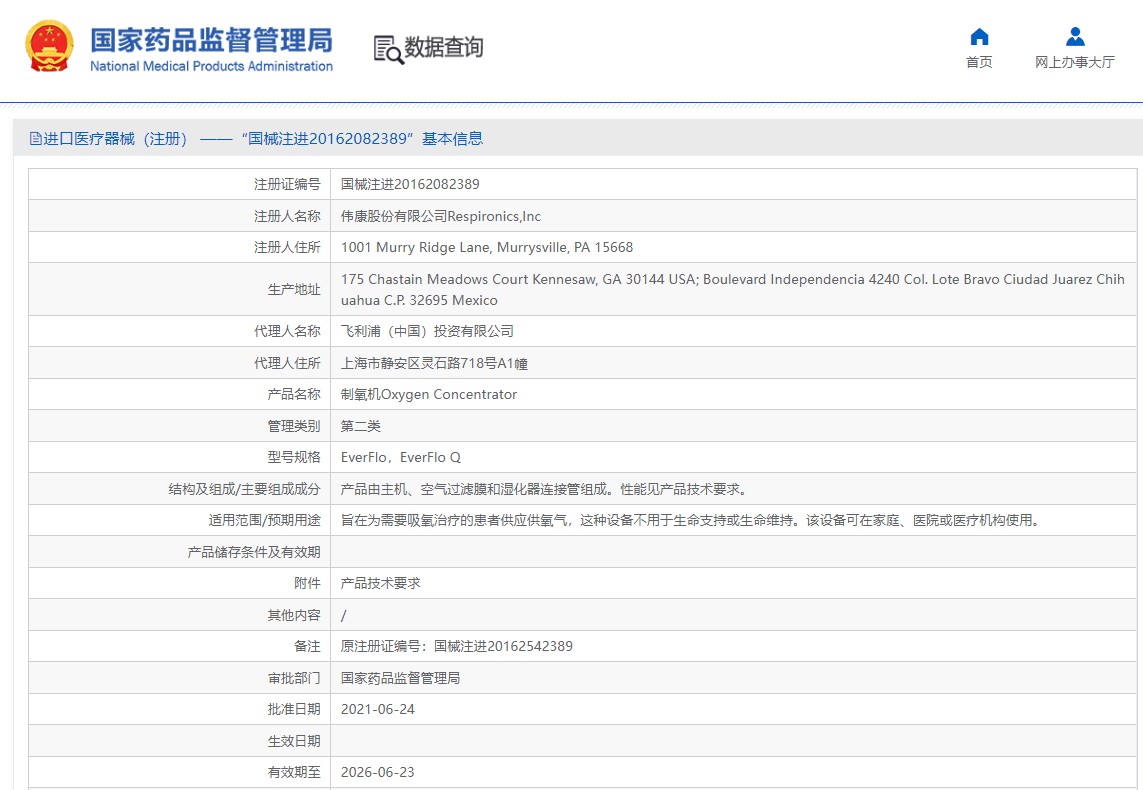Select product name 制氧机Oxygen Concentrator
Viewport: 1143px width, 790px height.
(x=429, y=394)
